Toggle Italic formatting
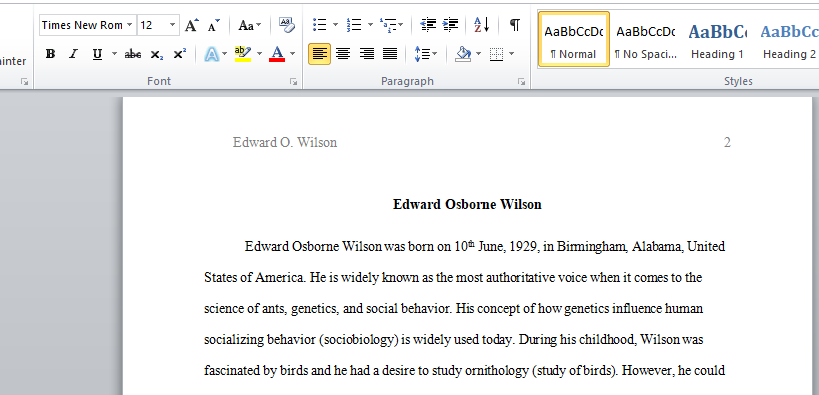 tap(73, 53)
